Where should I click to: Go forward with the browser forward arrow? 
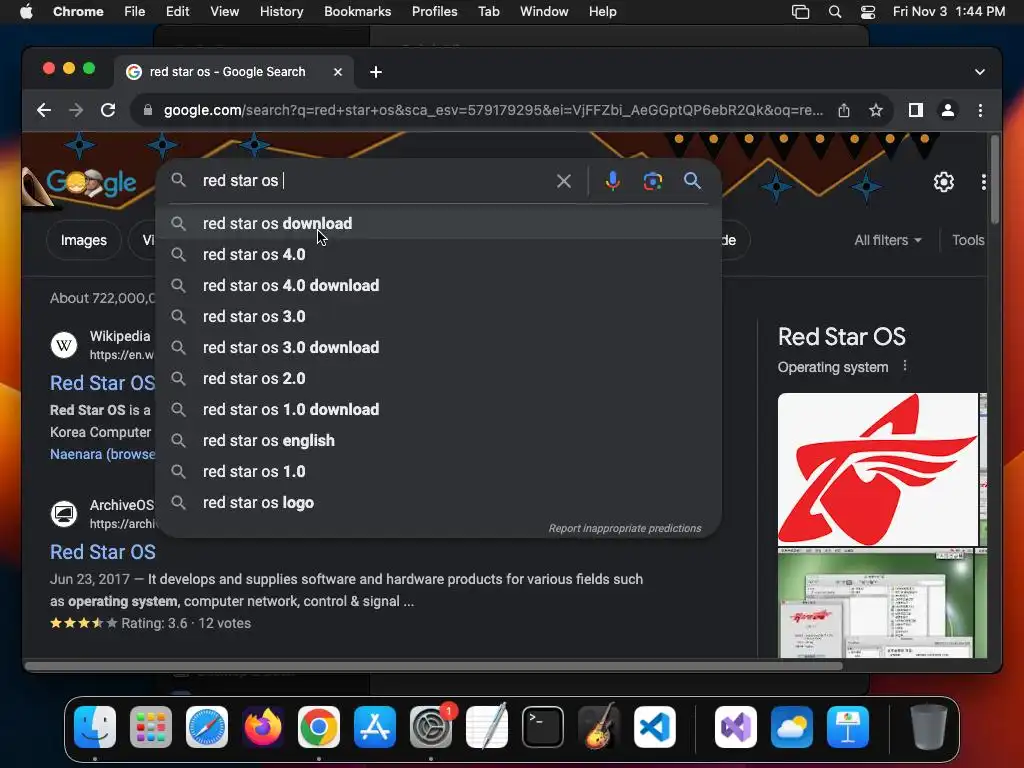76,110
